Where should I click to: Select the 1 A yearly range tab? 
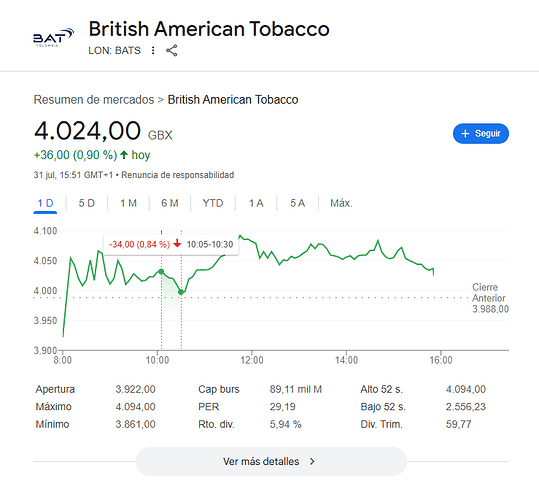point(256,203)
